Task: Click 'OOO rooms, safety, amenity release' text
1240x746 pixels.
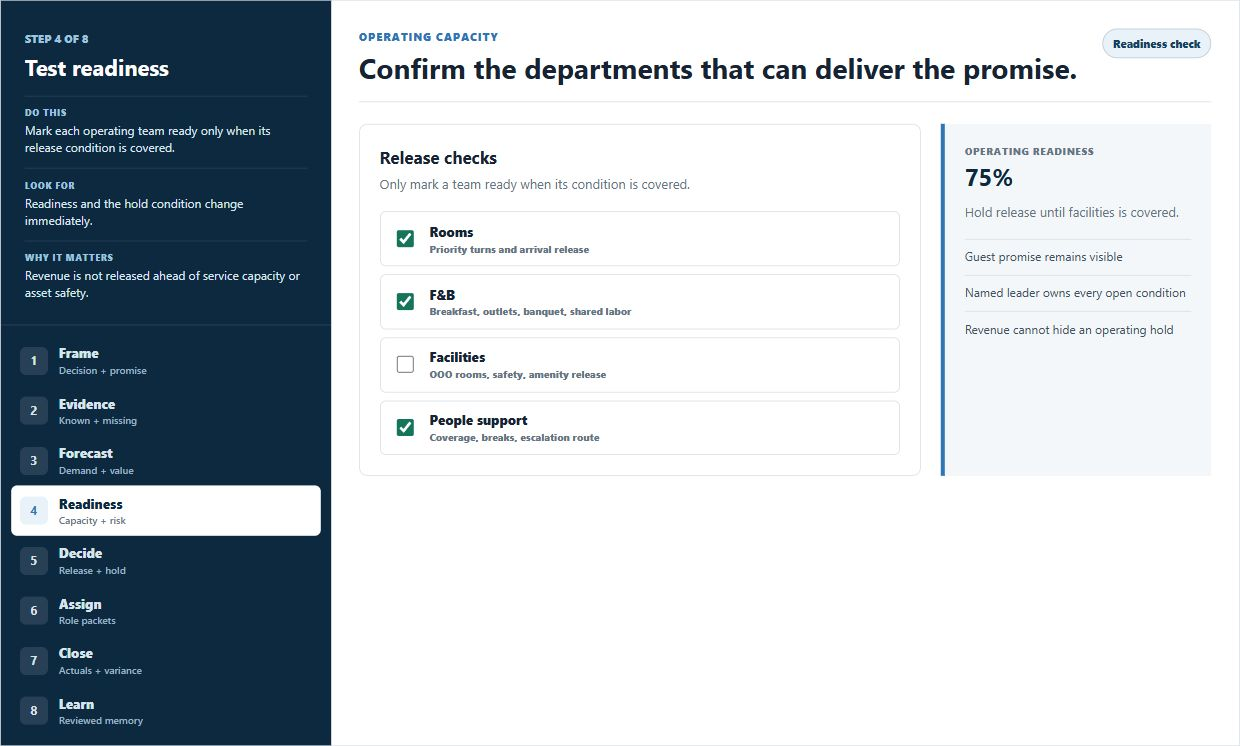Action: 518,375
